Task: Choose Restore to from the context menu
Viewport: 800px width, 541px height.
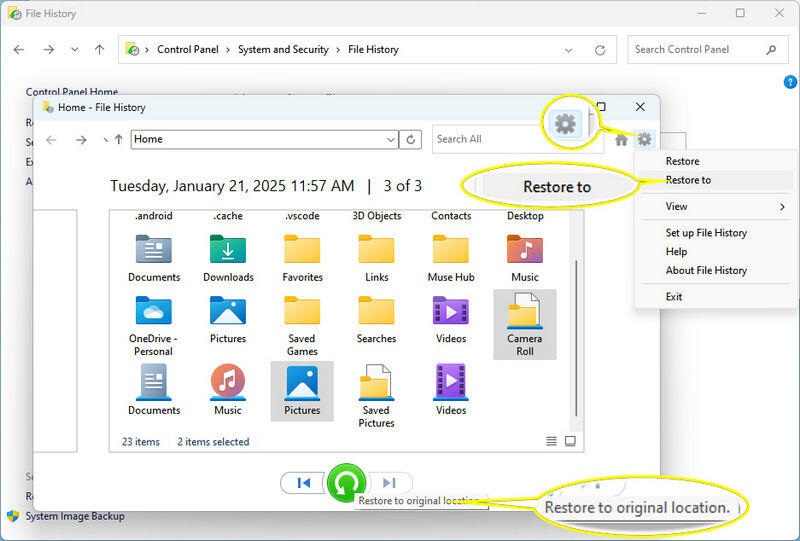Action: [688, 180]
